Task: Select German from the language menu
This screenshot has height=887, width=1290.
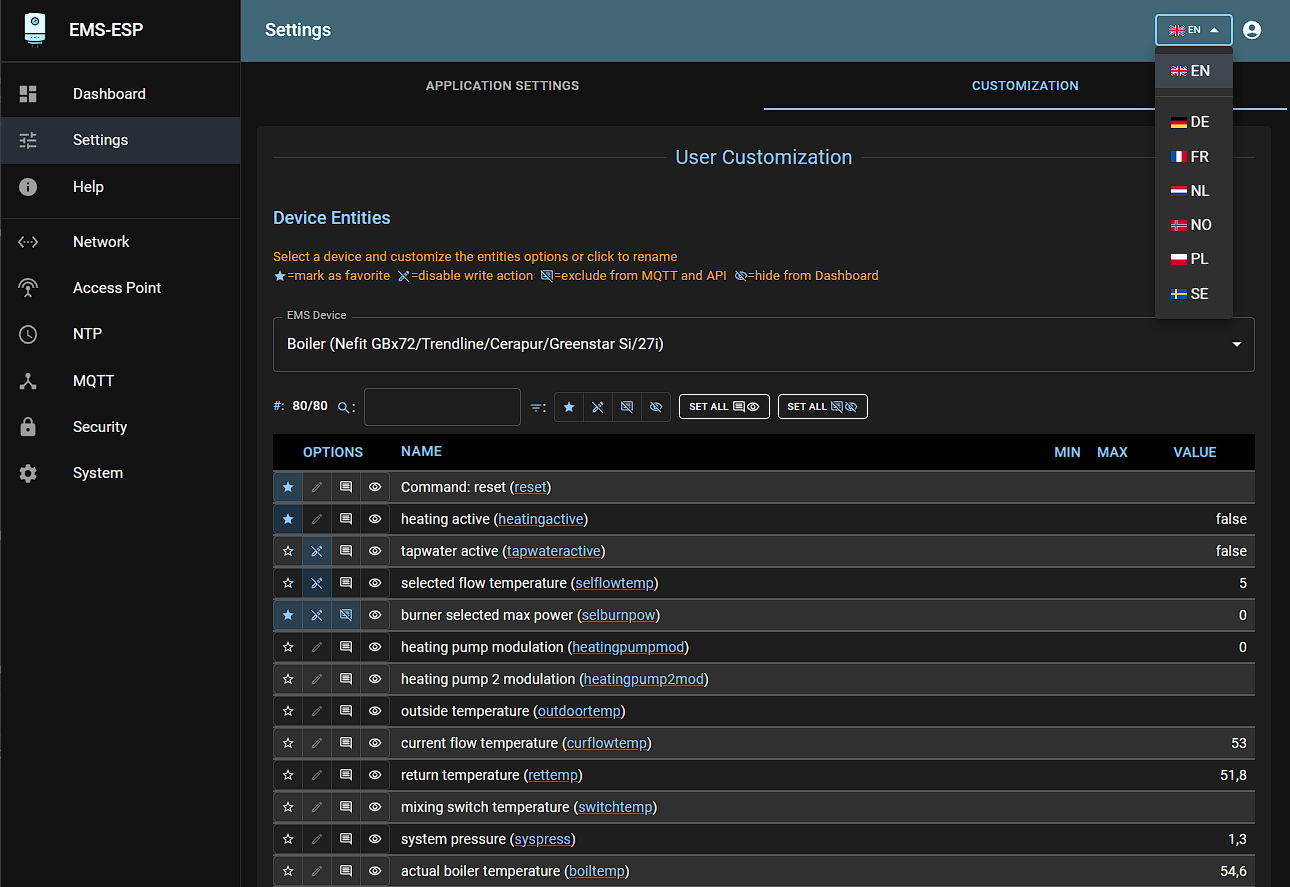Action: 1194,121
